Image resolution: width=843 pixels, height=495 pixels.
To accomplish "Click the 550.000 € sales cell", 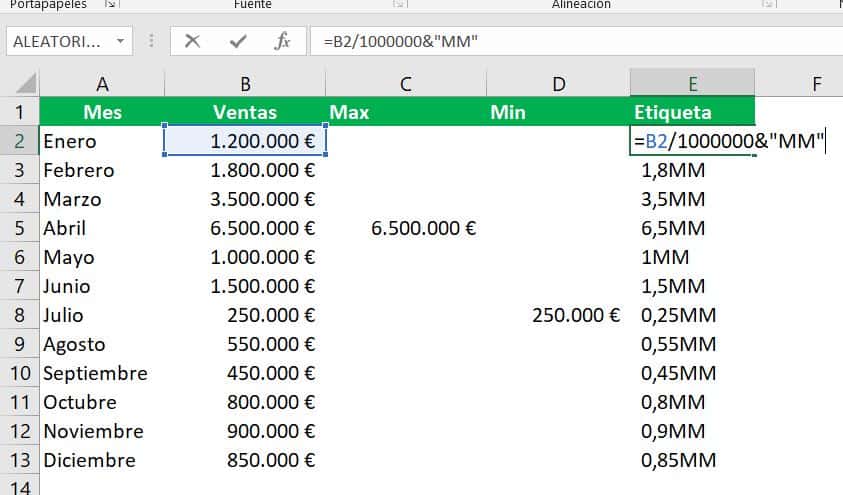I will click(245, 344).
